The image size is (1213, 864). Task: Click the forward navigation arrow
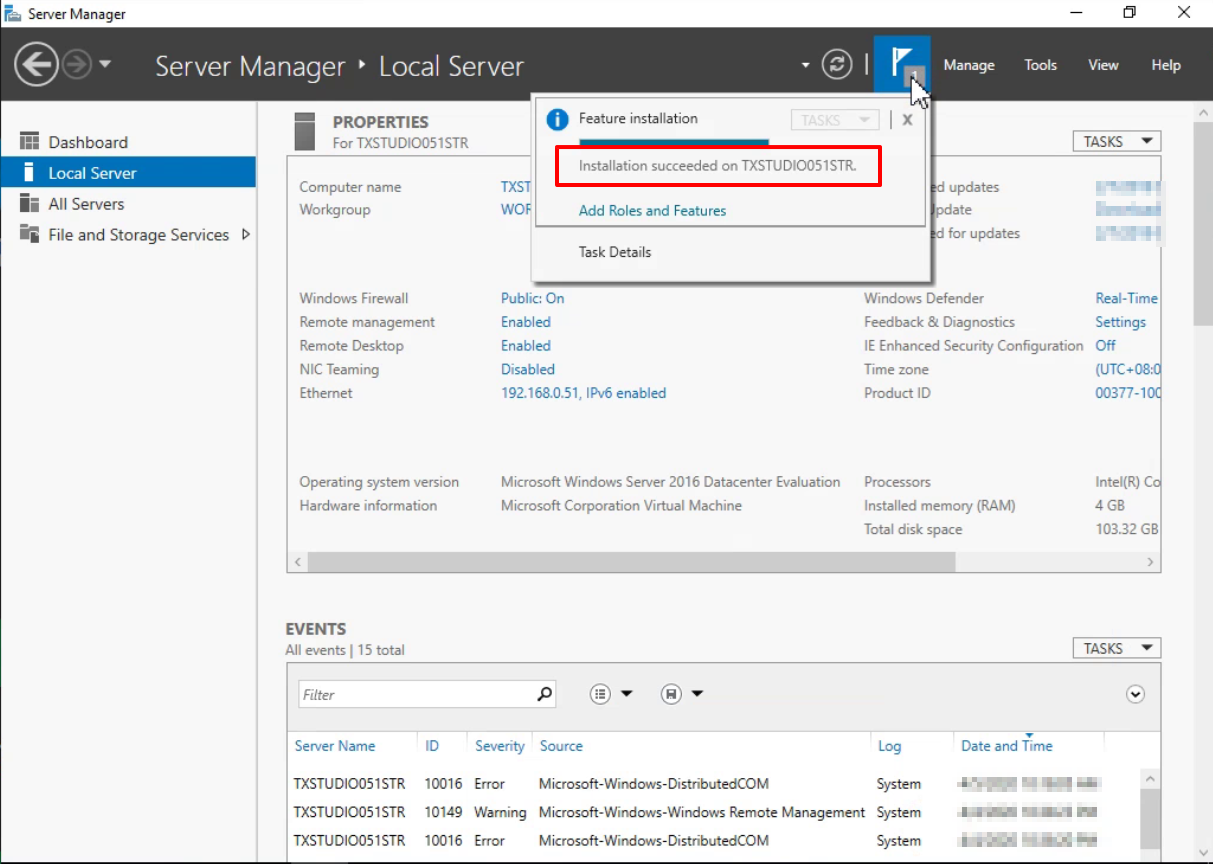tap(77, 65)
